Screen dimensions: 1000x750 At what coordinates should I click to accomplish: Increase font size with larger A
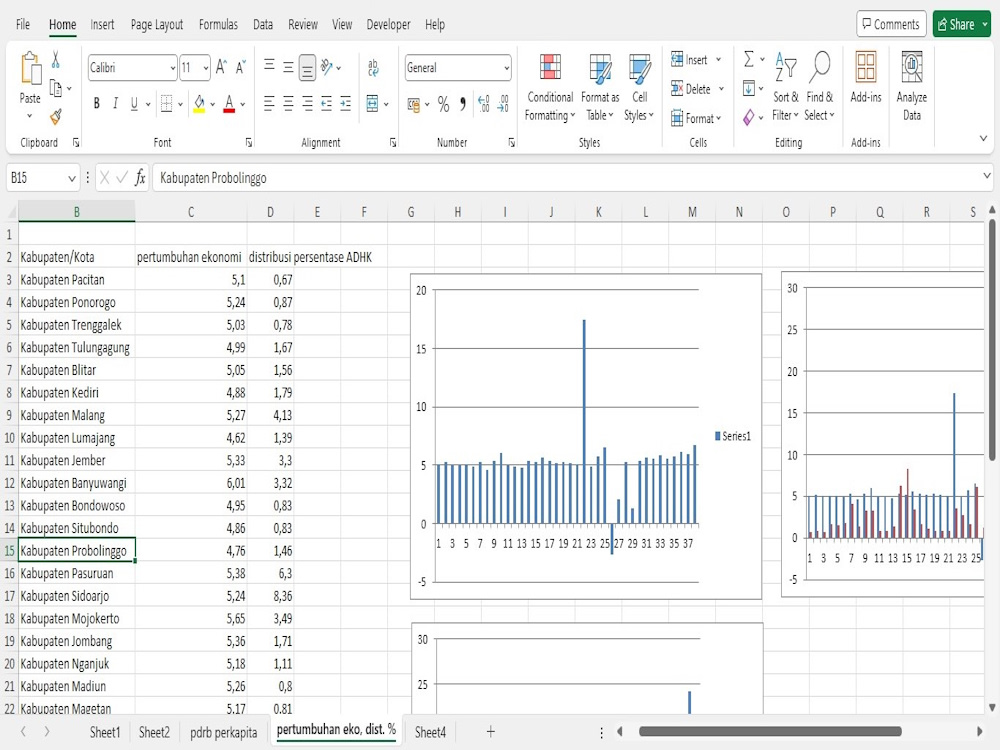[221, 67]
